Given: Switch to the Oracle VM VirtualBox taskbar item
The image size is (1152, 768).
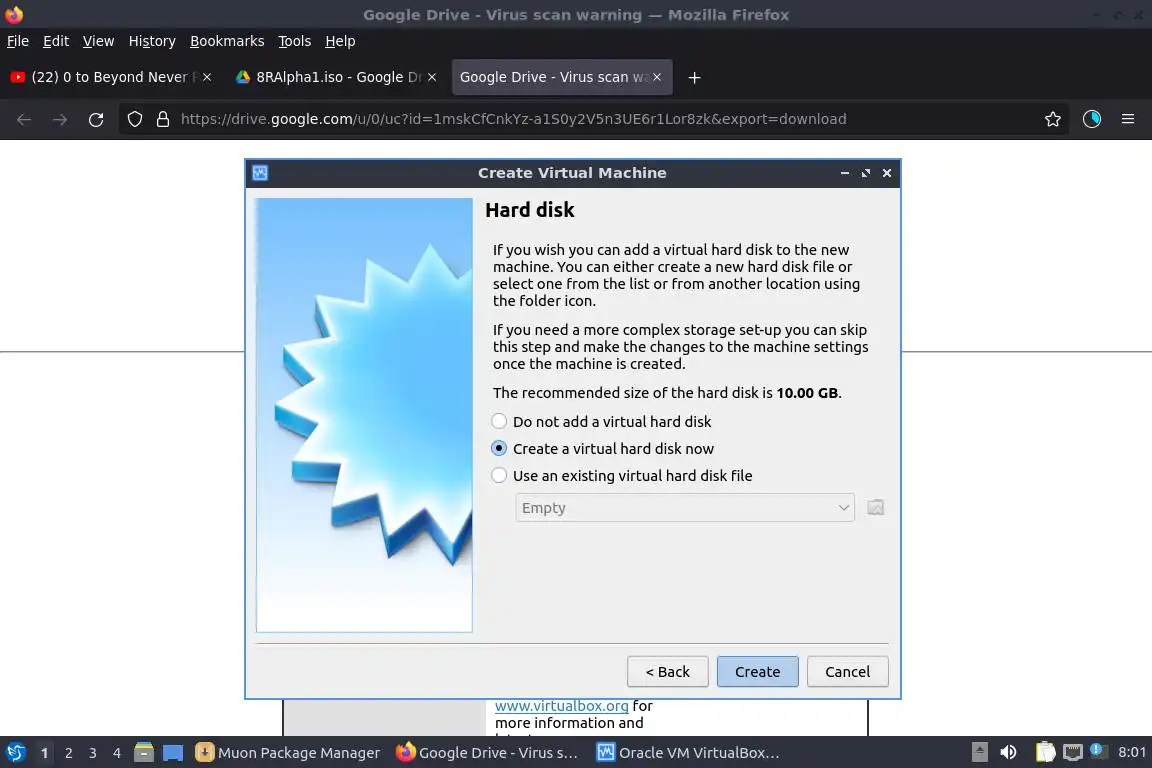Looking at the screenshot, I should pos(688,753).
